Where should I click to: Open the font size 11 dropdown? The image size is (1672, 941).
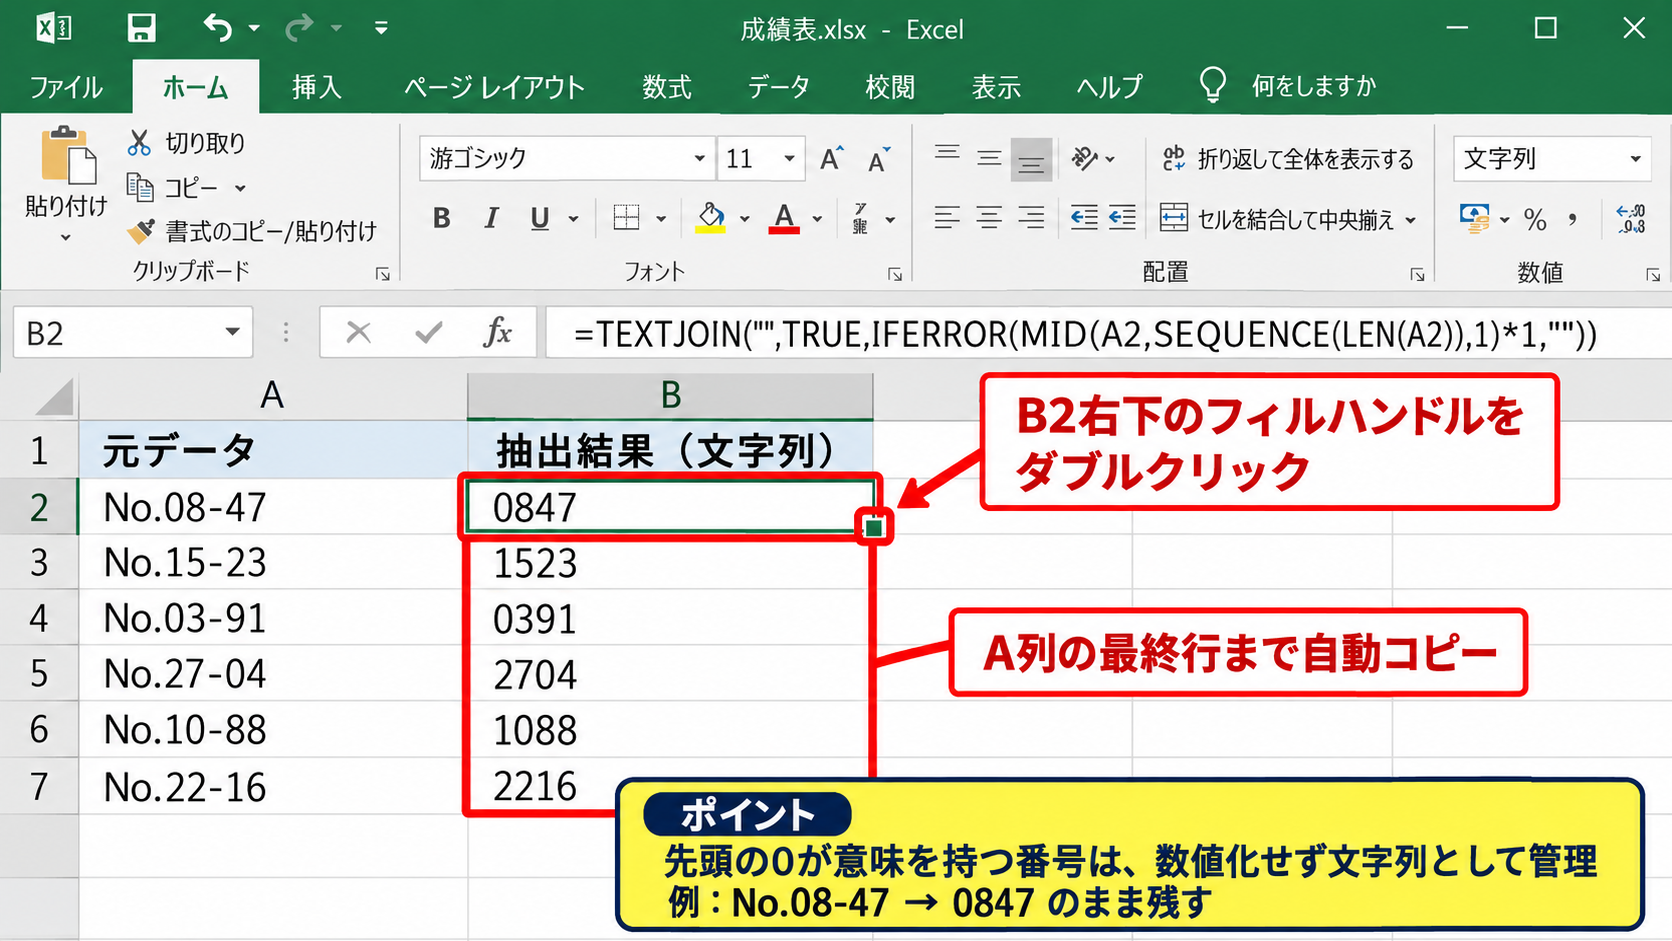point(789,159)
